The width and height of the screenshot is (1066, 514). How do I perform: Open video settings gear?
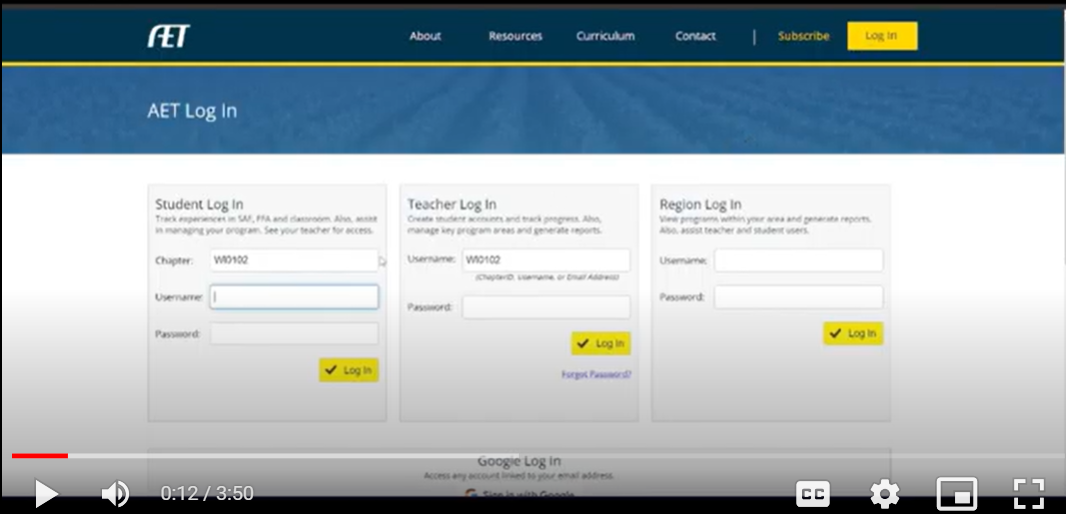(884, 493)
